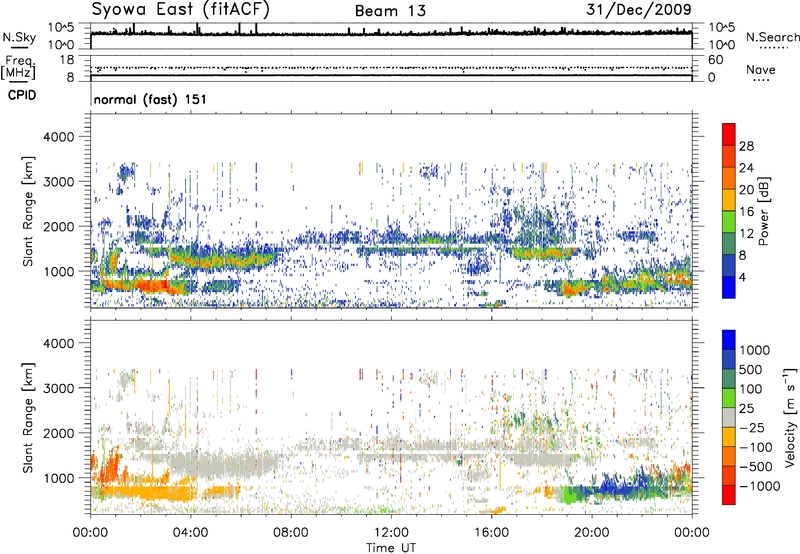Click the '-25' velocity scale value
Image resolution: width=800 pixels, height=554 pixels.
(x=751, y=427)
